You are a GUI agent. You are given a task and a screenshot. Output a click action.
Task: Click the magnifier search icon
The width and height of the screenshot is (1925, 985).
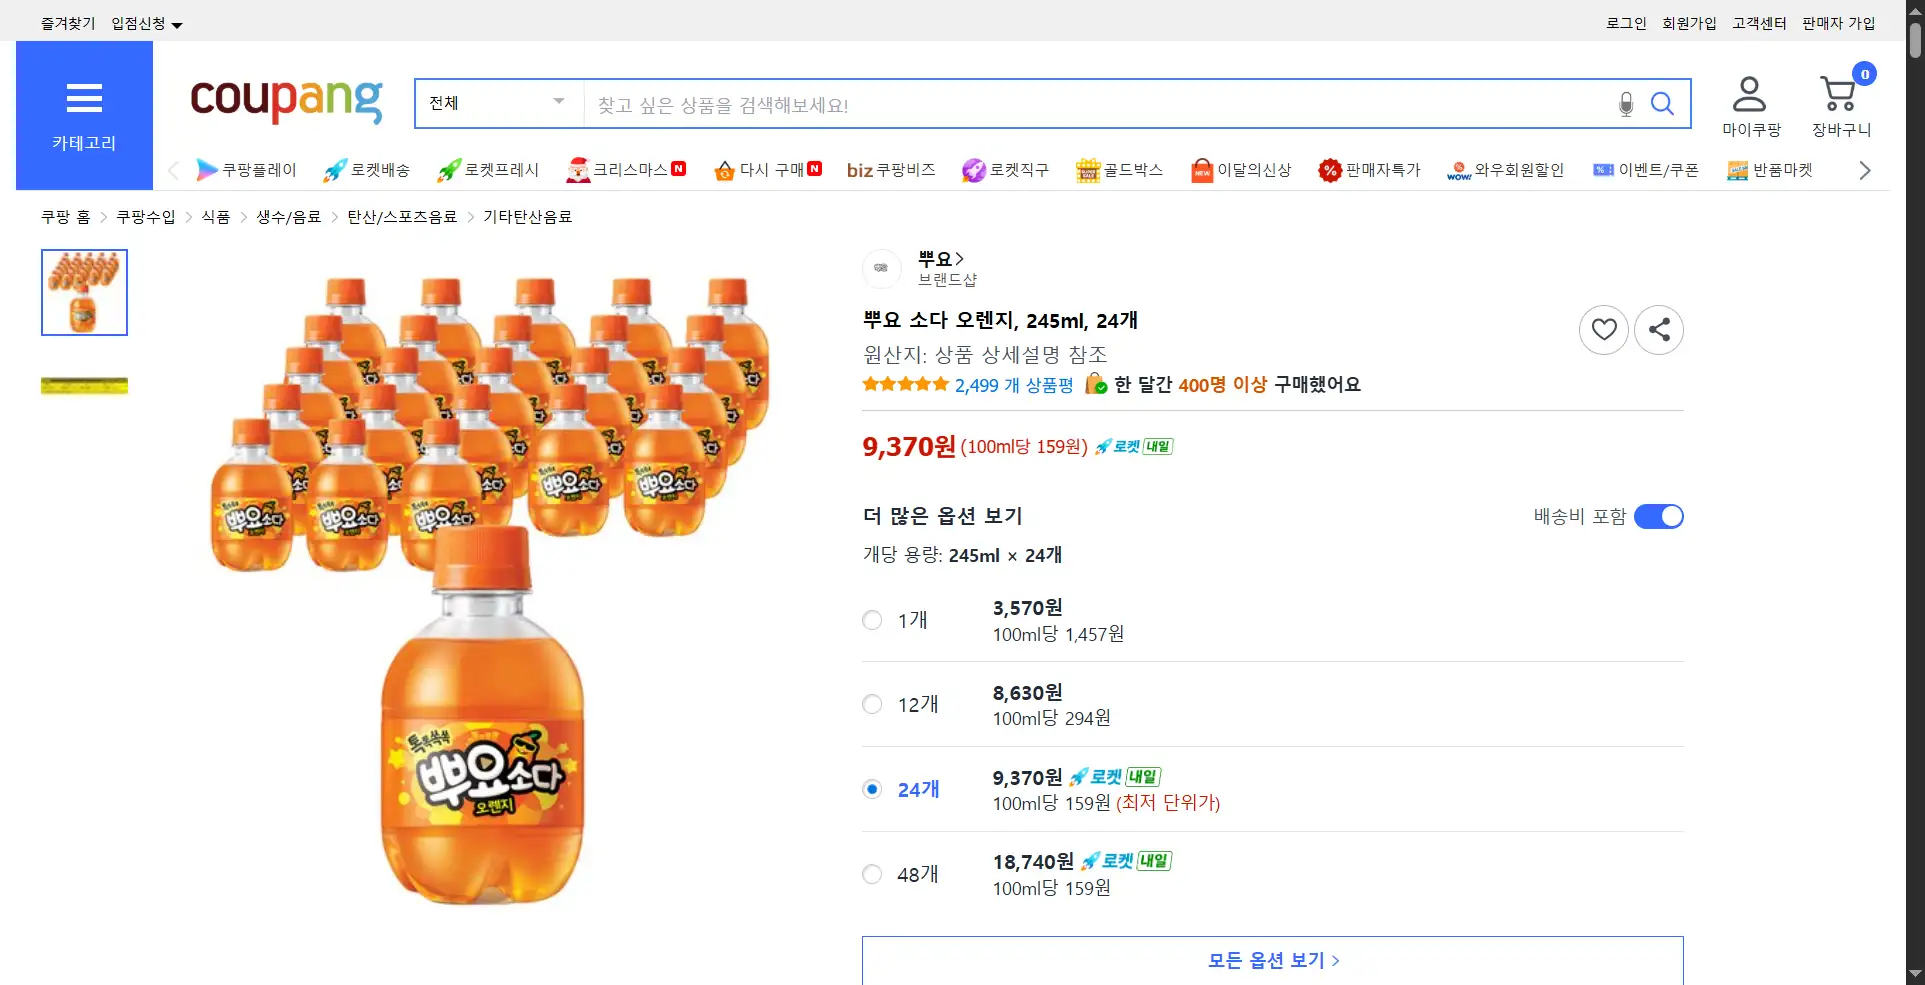(1662, 104)
